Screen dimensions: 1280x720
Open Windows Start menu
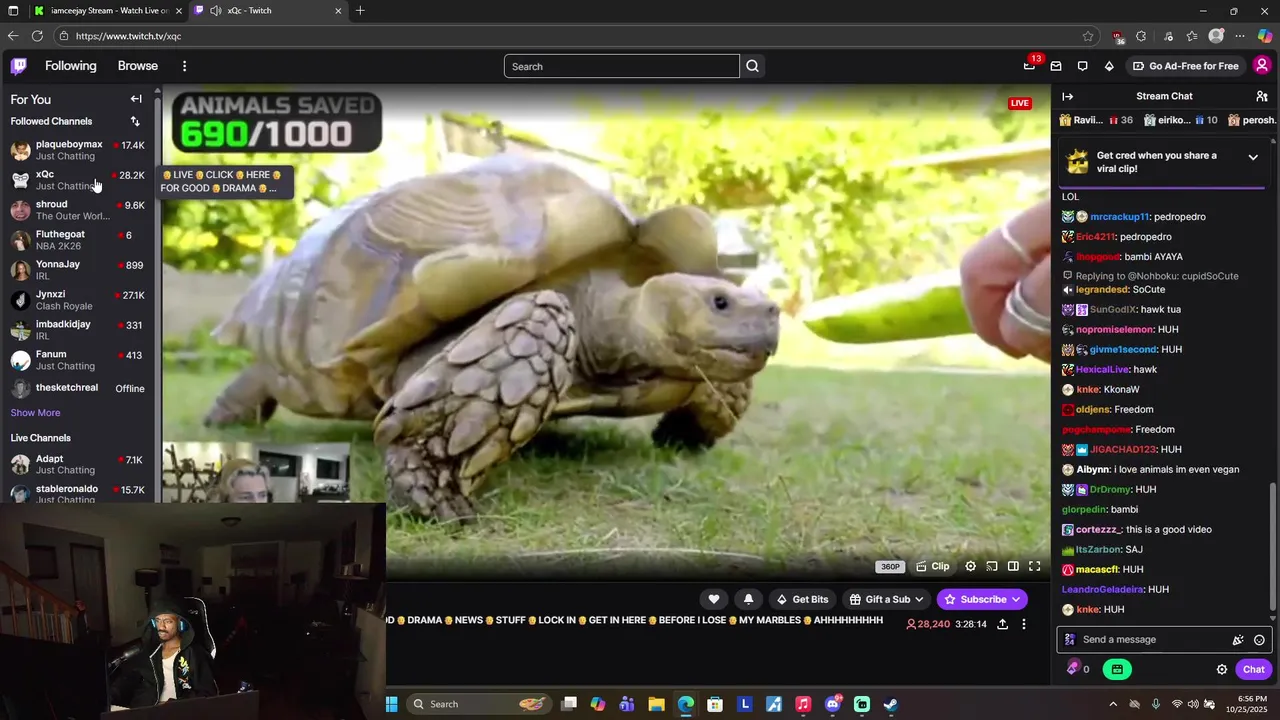[x=392, y=704]
